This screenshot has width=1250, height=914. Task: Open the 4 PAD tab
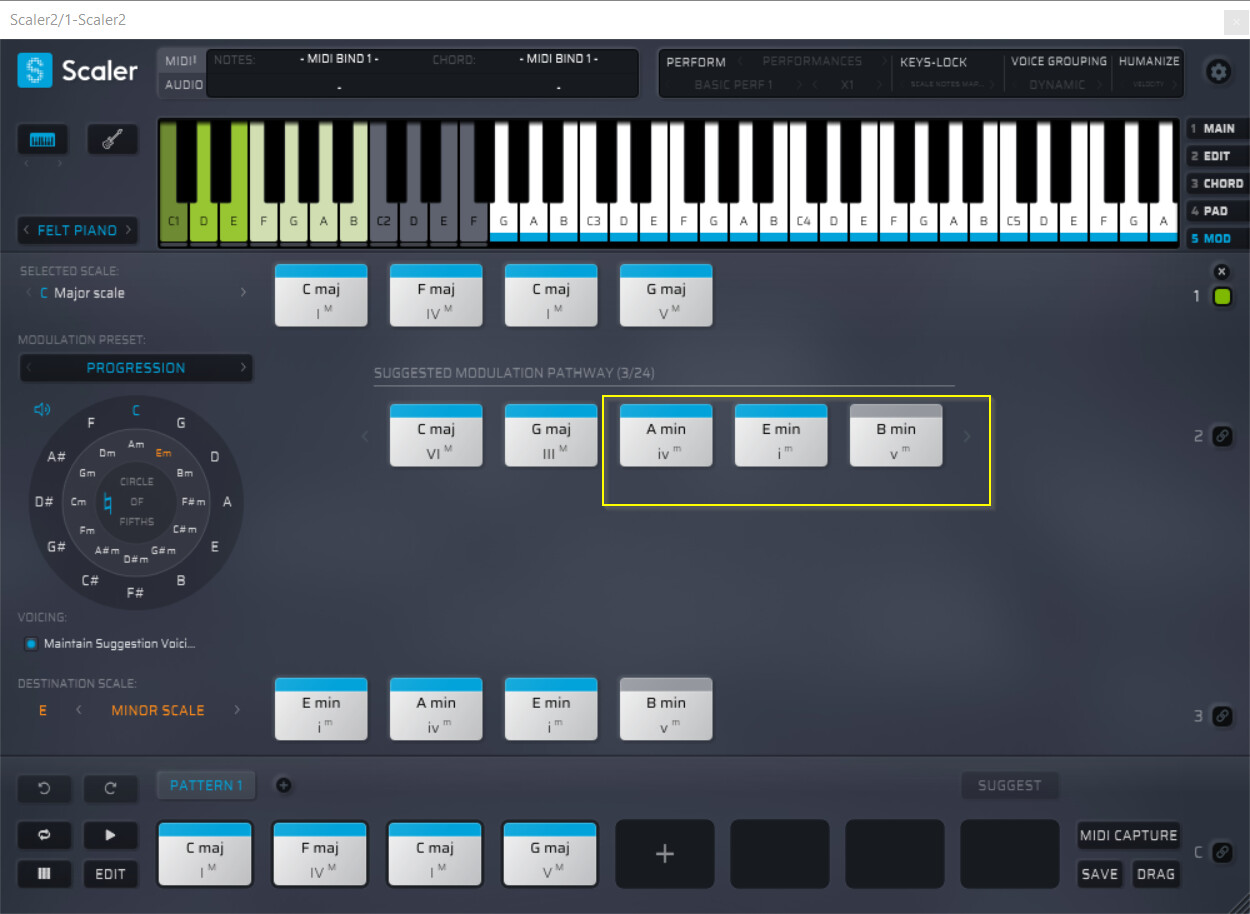1216,211
